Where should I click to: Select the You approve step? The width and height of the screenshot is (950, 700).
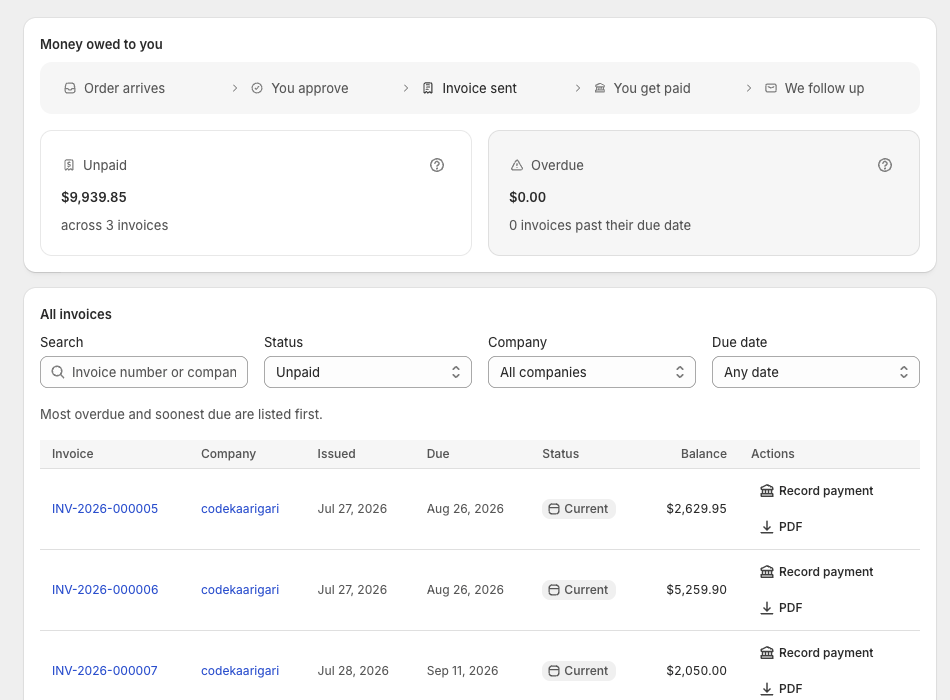(300, 88)
